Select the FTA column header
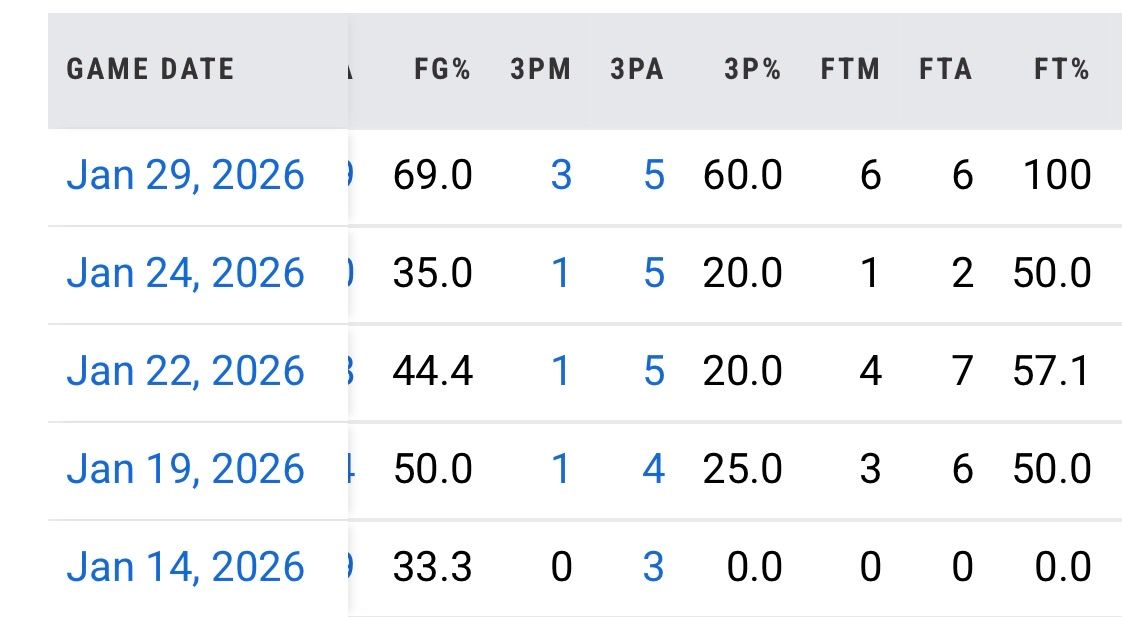 point(945,69)
